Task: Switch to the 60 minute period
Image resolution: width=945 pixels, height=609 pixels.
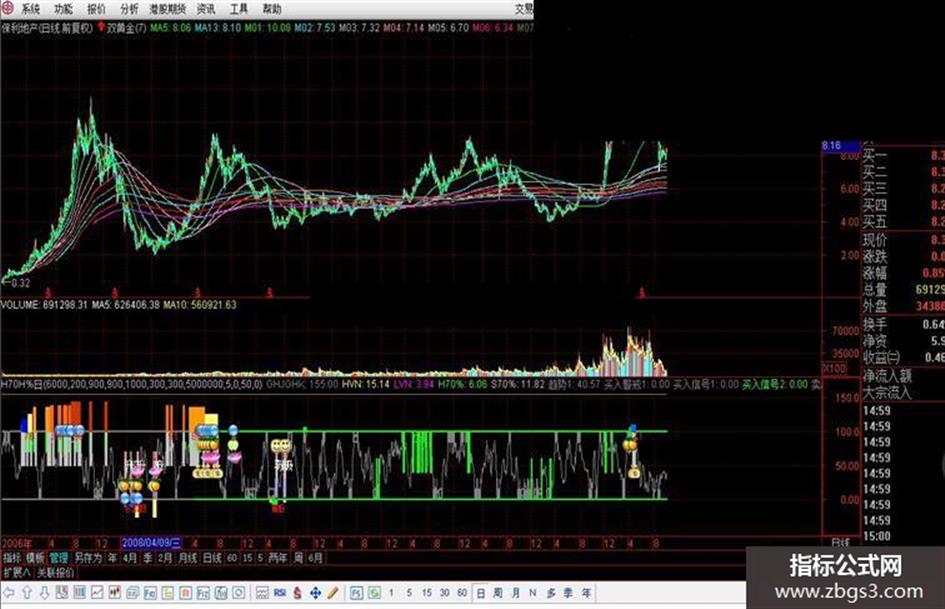Action: (x=462, y=593)
